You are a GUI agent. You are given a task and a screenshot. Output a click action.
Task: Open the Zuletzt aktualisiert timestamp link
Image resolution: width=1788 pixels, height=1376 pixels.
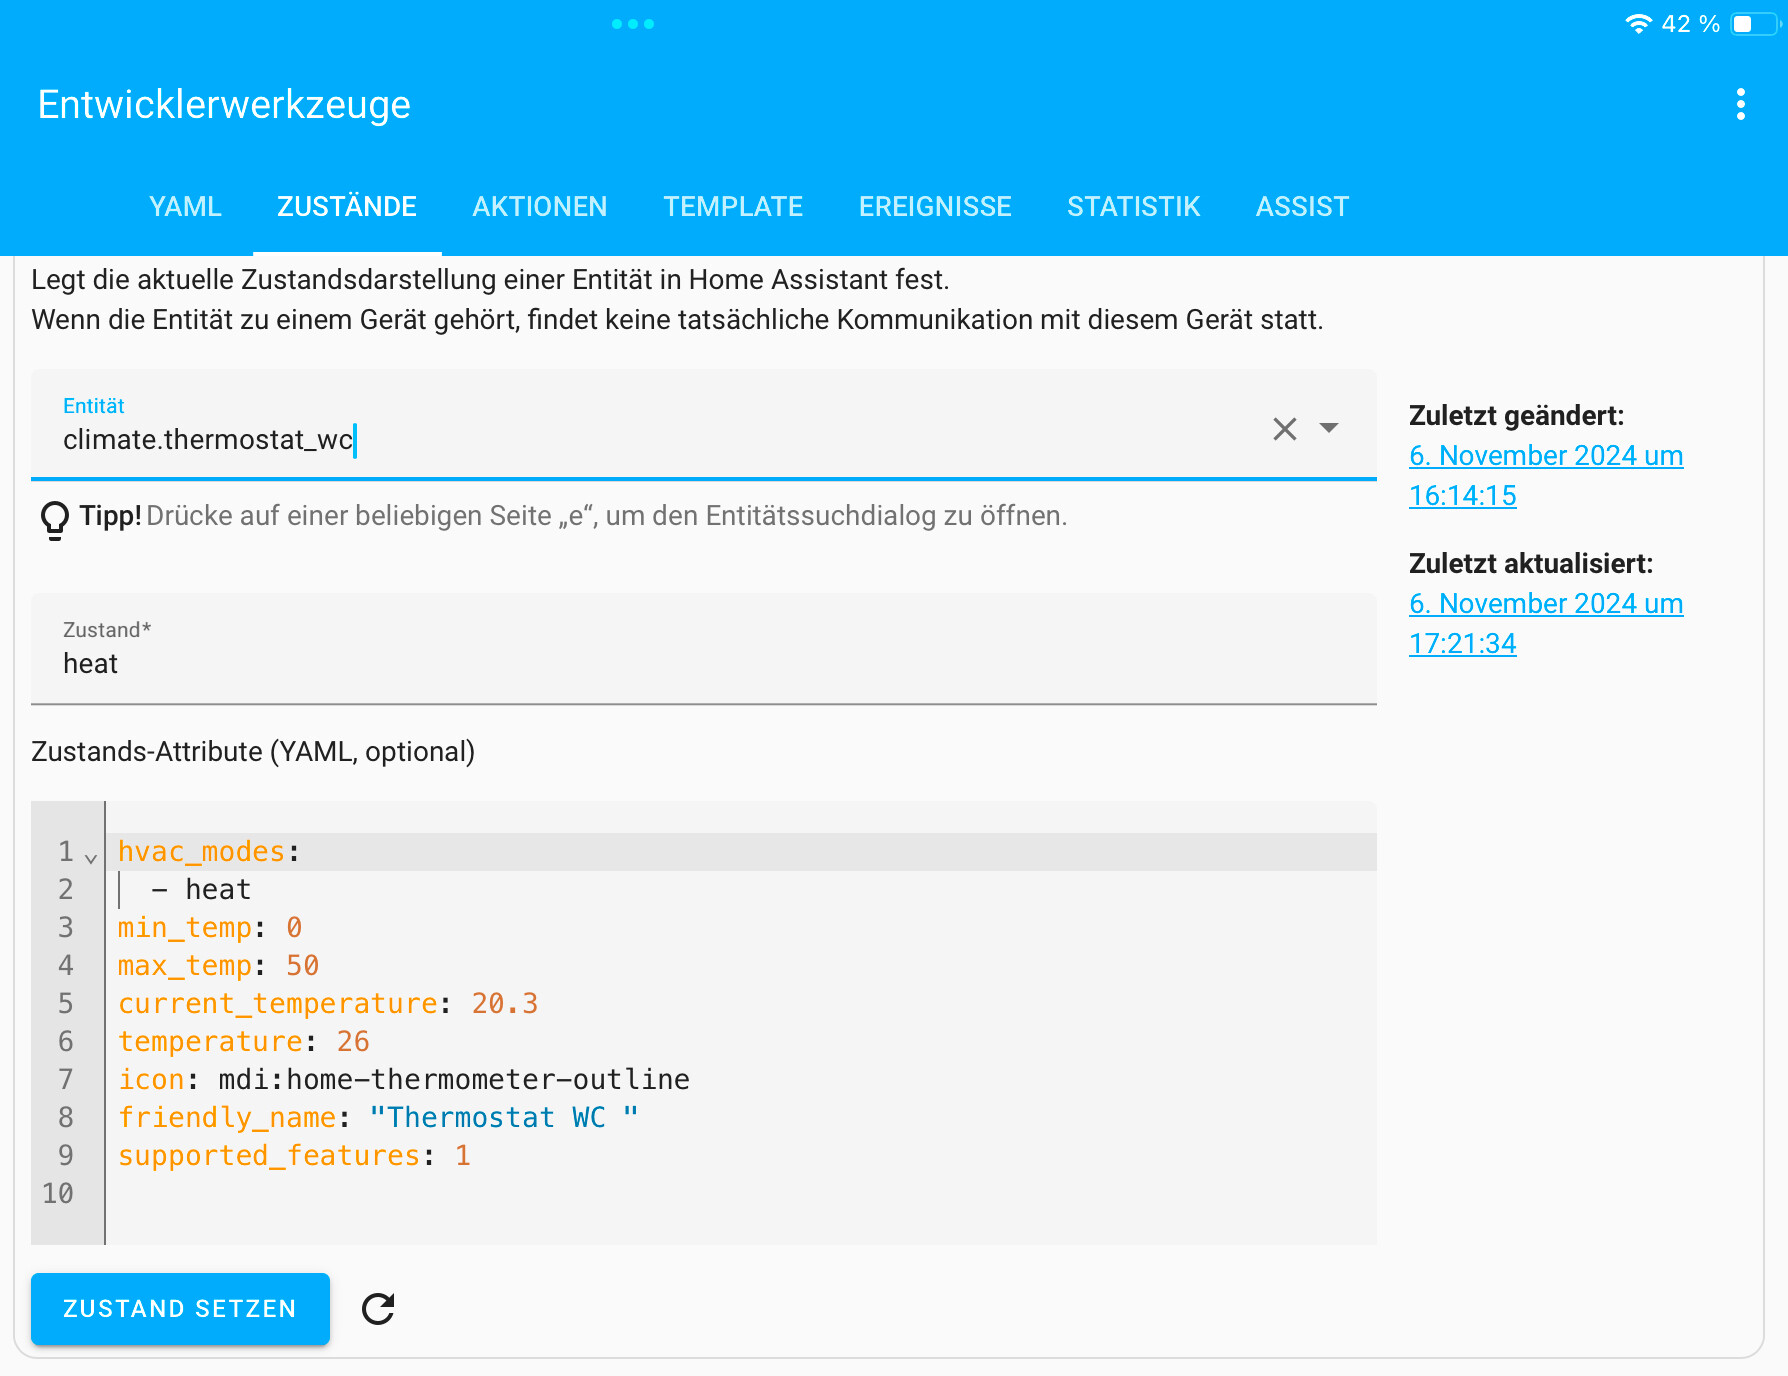[x=1545, y=623]
